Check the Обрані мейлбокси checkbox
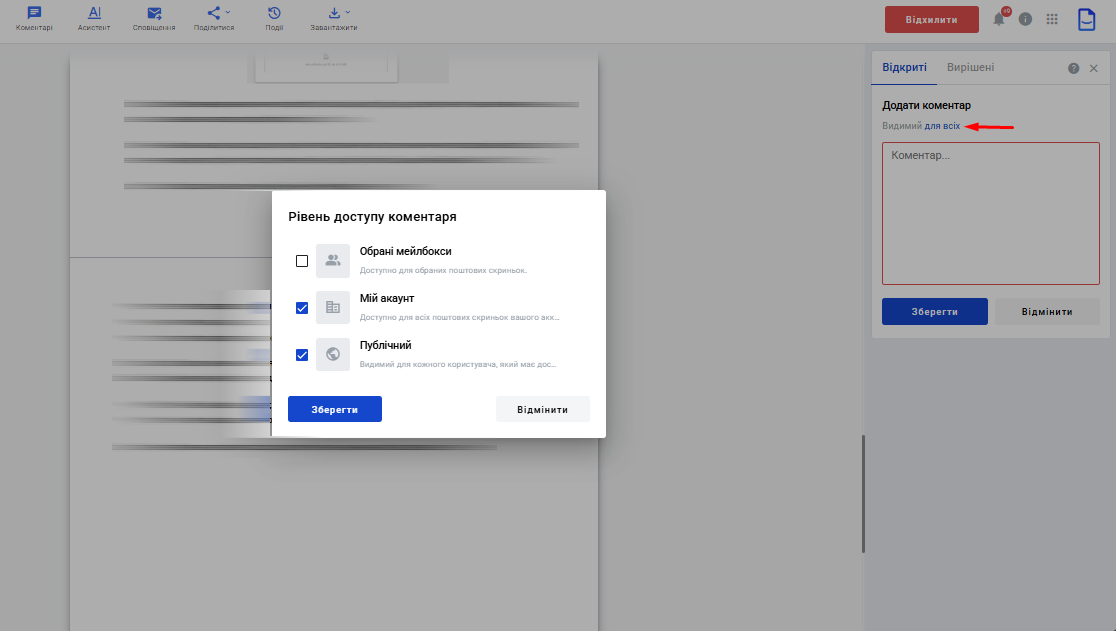The image size is (1116, 631). [302, 261]
